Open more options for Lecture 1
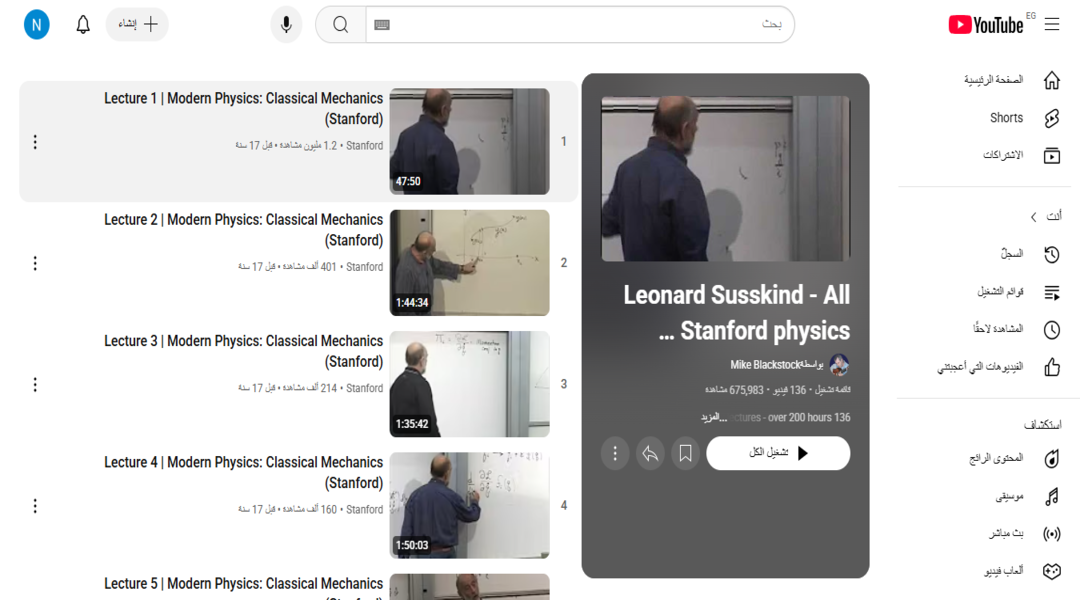This screenshot has height=600, width=1080. pos(35,142)
